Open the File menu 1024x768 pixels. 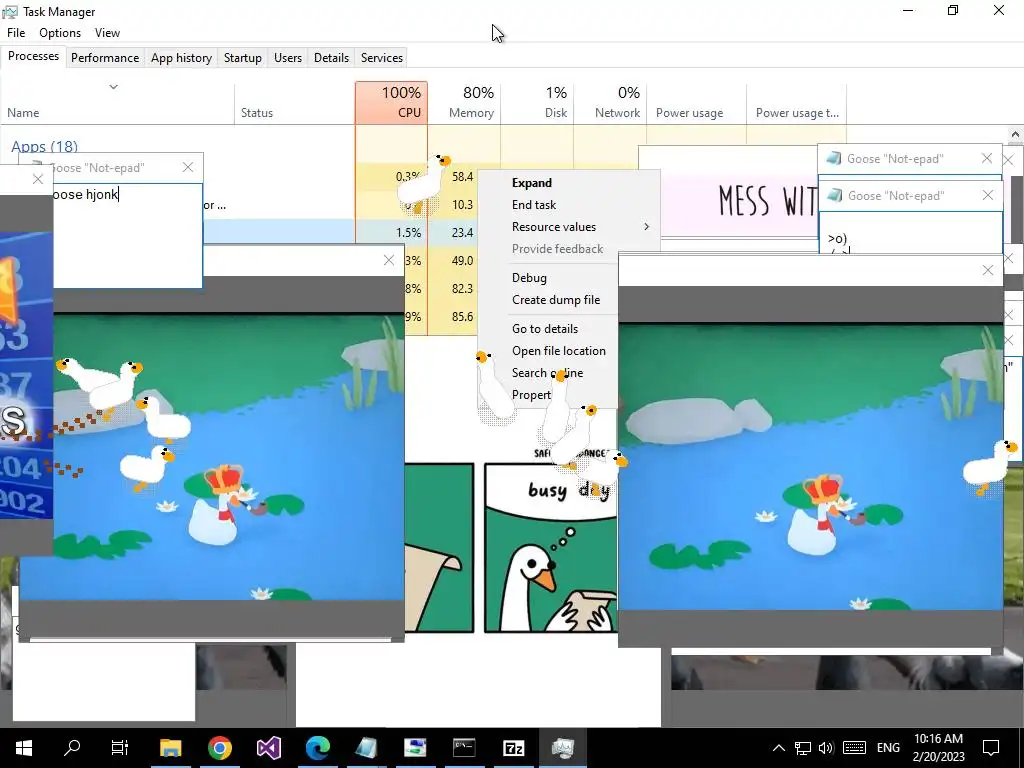pyautogui.click(x=16, y=33)
